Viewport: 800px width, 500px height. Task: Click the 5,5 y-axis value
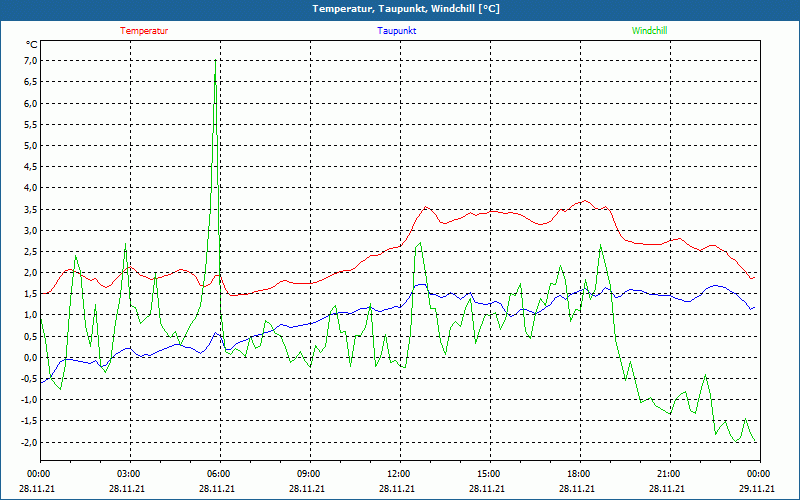31,124
